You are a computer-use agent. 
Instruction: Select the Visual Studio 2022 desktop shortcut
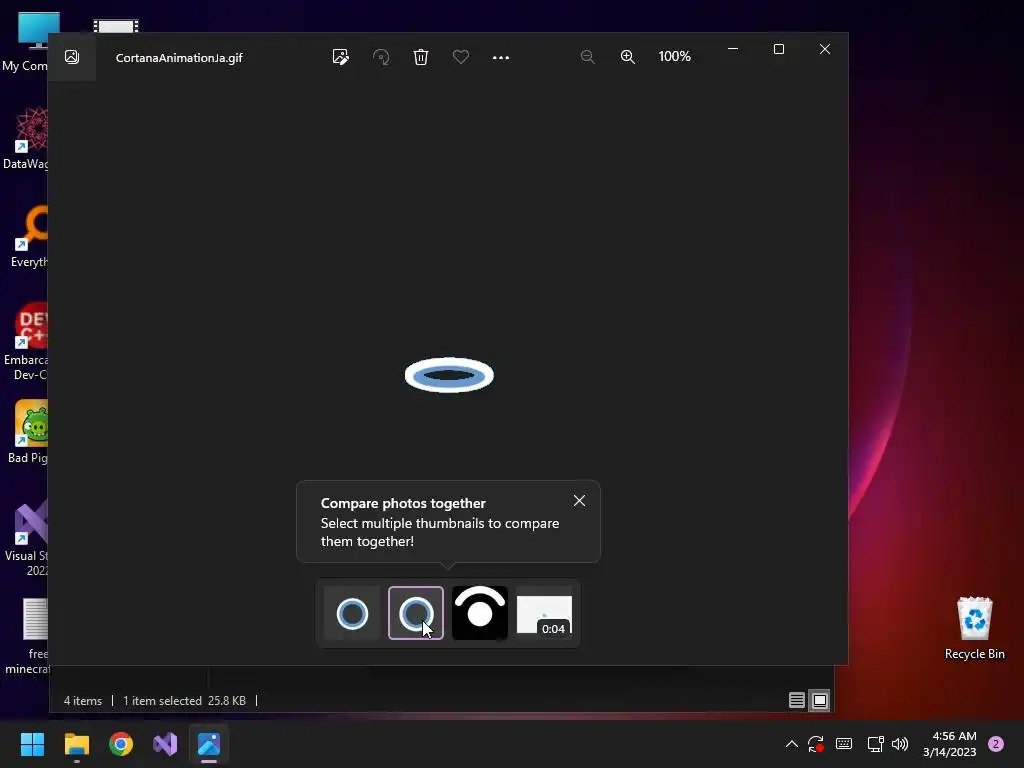tap(27, 537)
